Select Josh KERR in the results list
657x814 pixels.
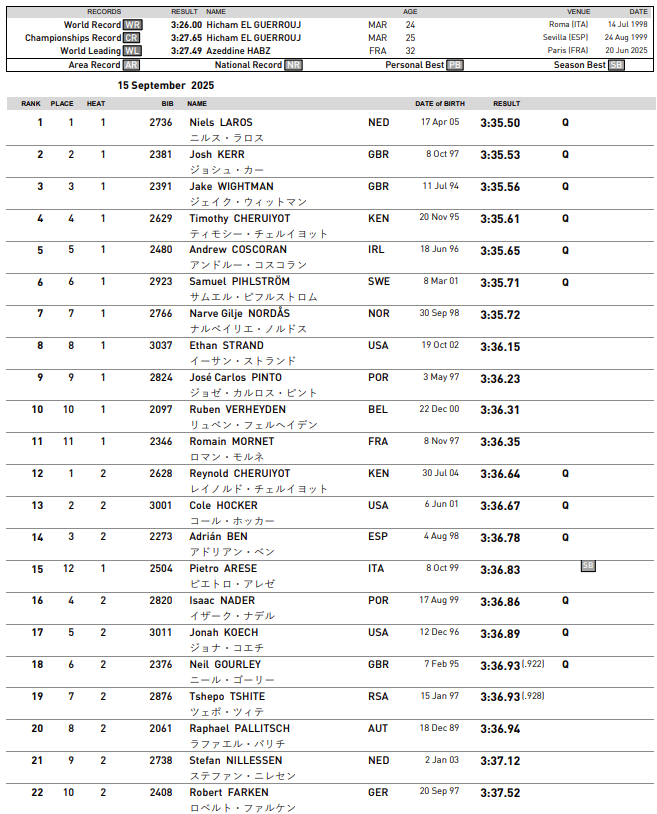pos(215,155)
